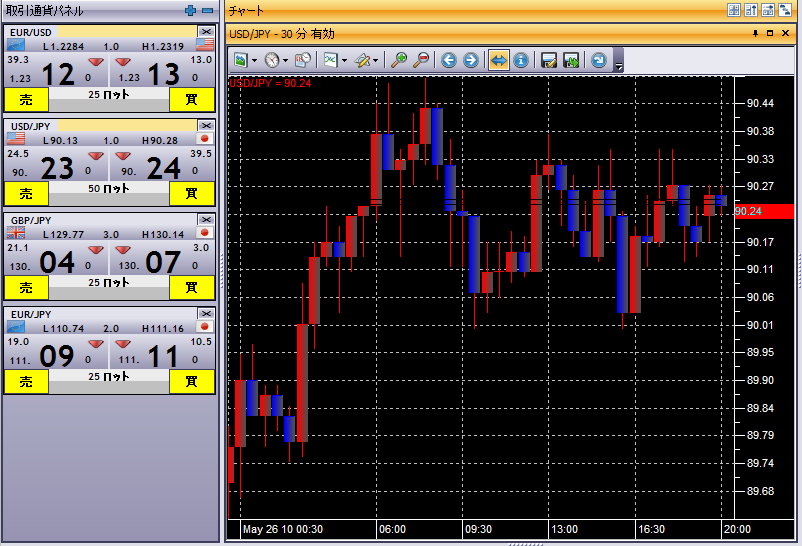Expand the drawing tools dropdown
802x546 pixels.
377,60
